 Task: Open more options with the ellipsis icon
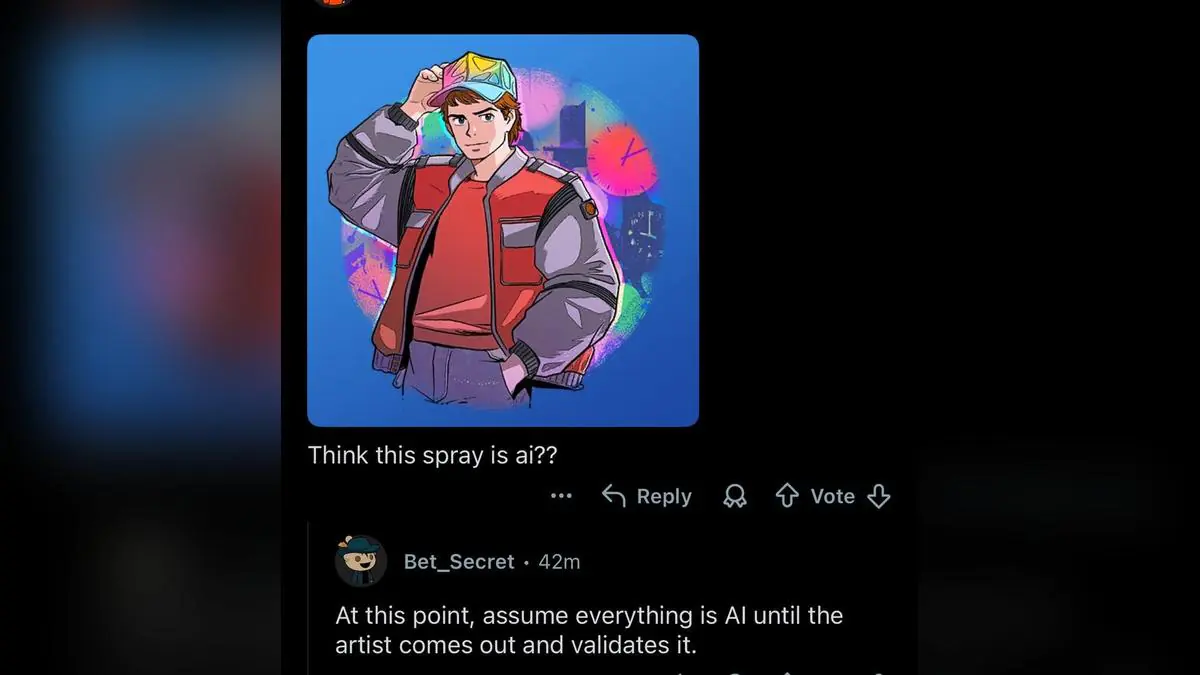(561, 496)
